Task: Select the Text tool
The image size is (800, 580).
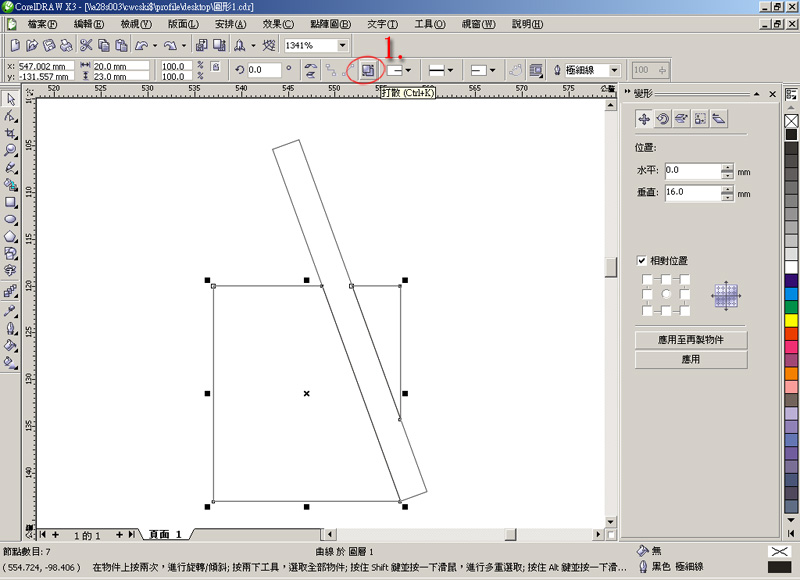Action: (10, 270)
